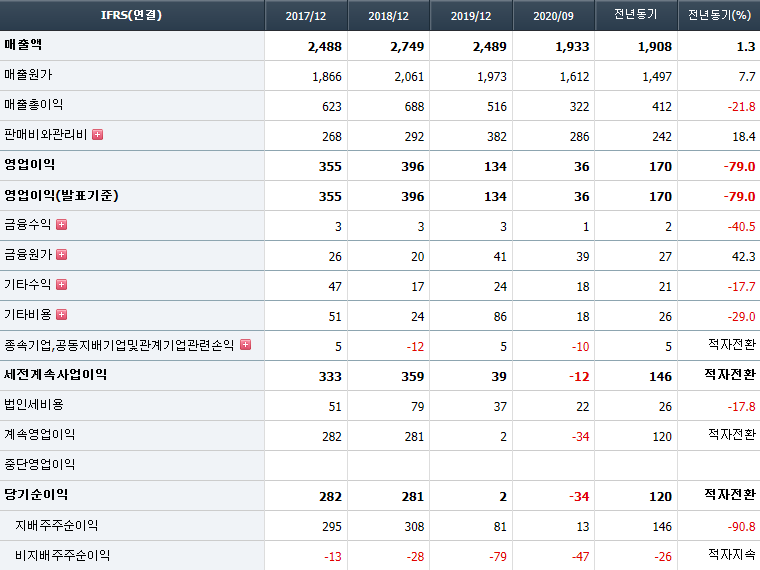The image size is (760, 570).
Task: Select the 비지배주주순이익 row label
Action: [63, 555]
